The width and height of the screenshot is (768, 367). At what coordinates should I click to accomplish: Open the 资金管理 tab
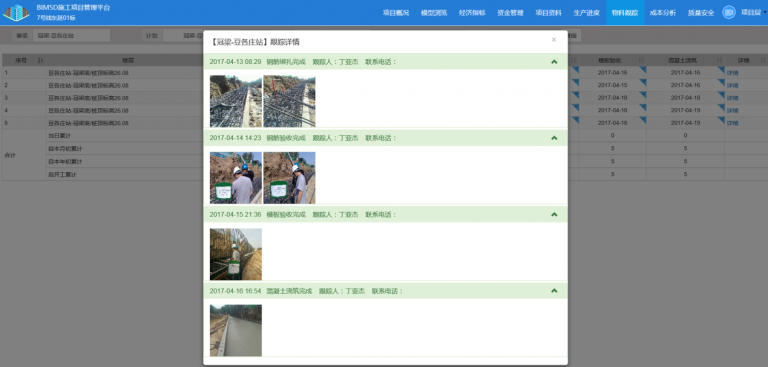coord(510,13)
